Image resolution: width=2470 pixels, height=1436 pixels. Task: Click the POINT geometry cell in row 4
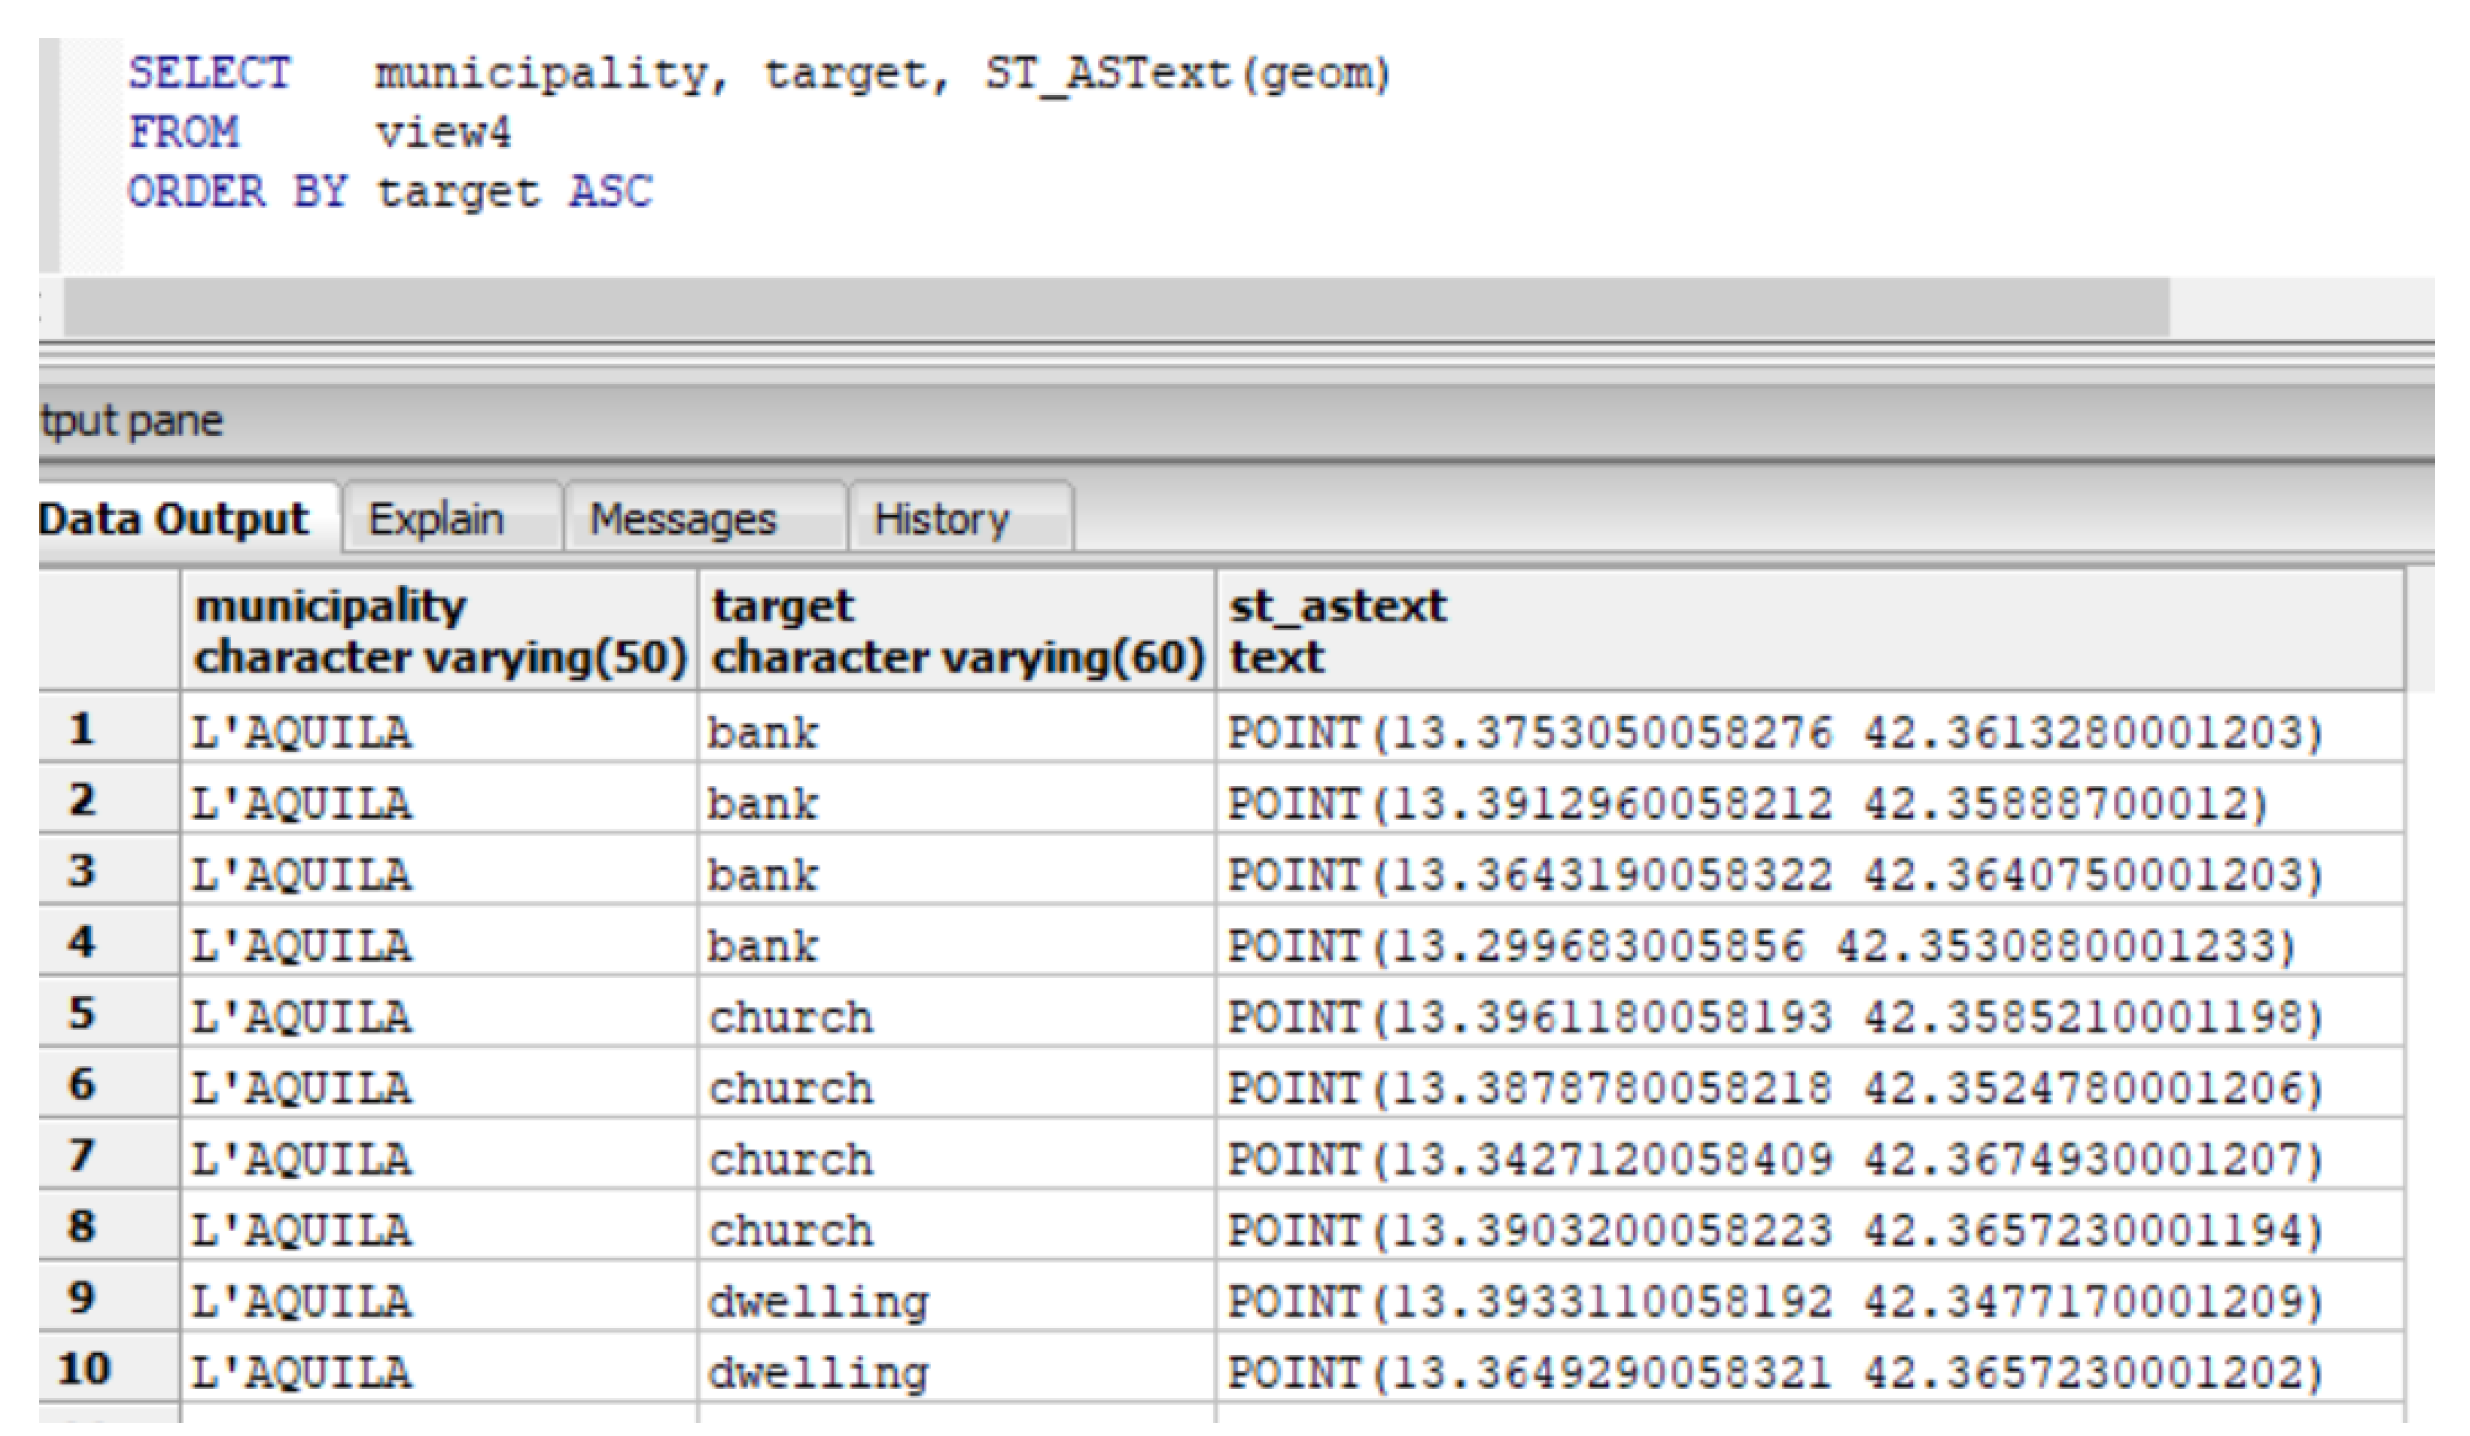click(1760, 945)
